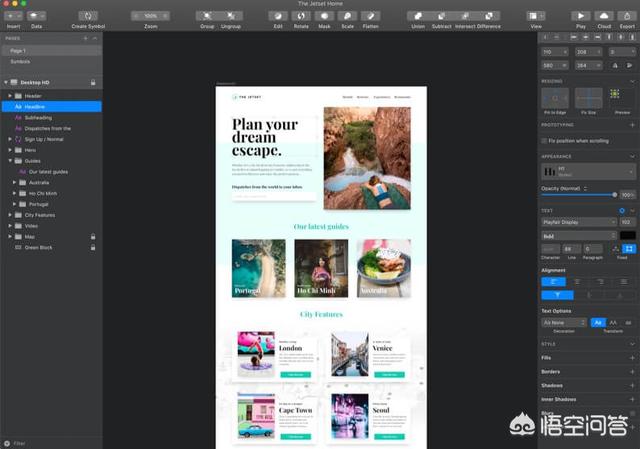Set text alignment to right
This screenshot has height=449, width=640.
click(x=600, y=282)
